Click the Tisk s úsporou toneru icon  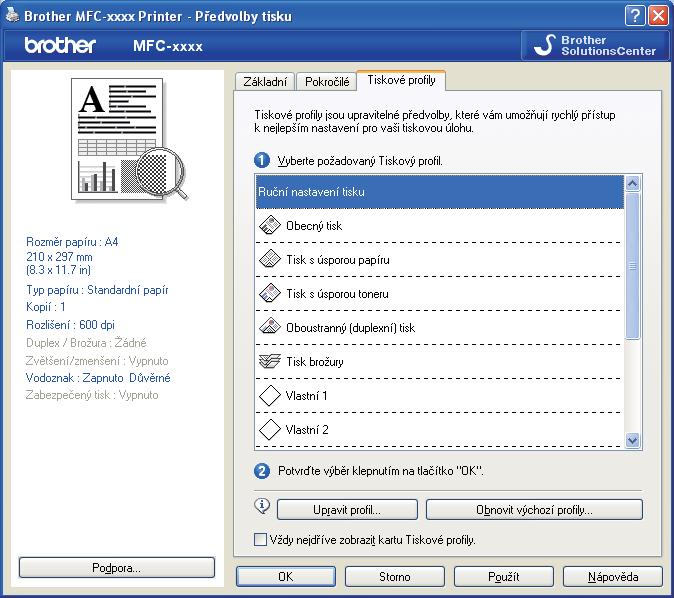click(x=270, y=293)
